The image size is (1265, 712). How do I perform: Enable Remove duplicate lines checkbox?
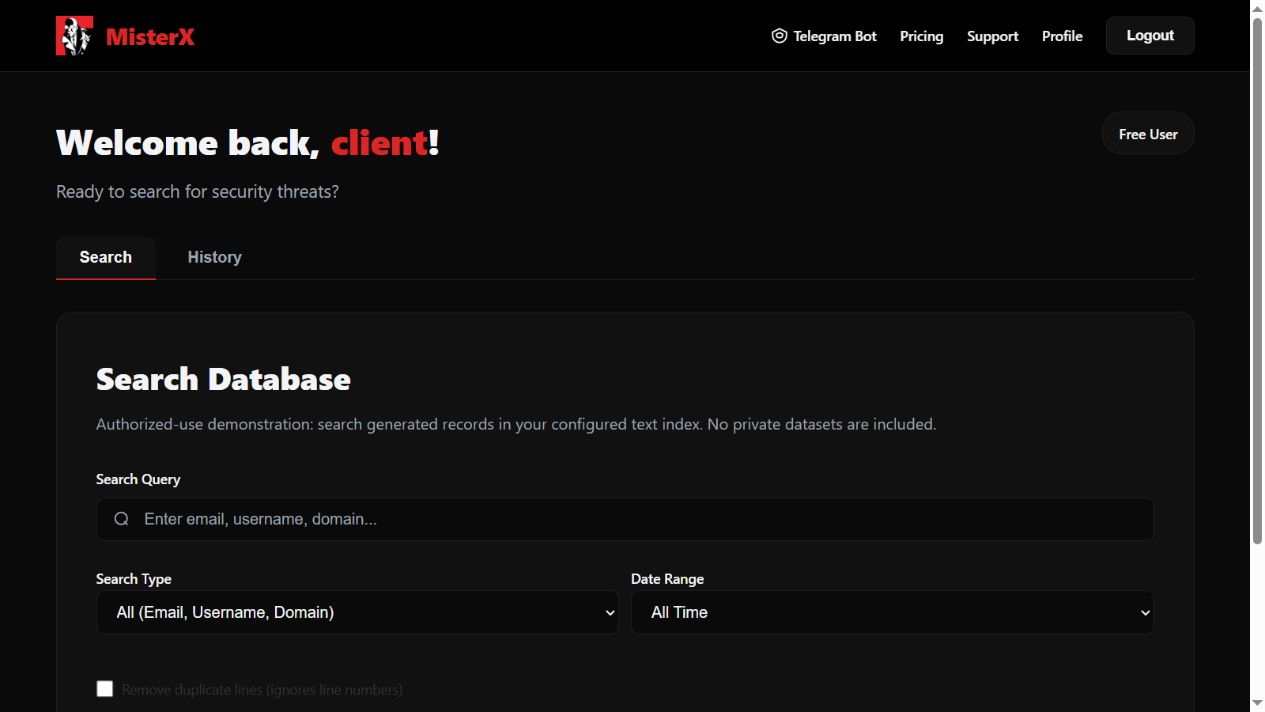click(105, 689)
